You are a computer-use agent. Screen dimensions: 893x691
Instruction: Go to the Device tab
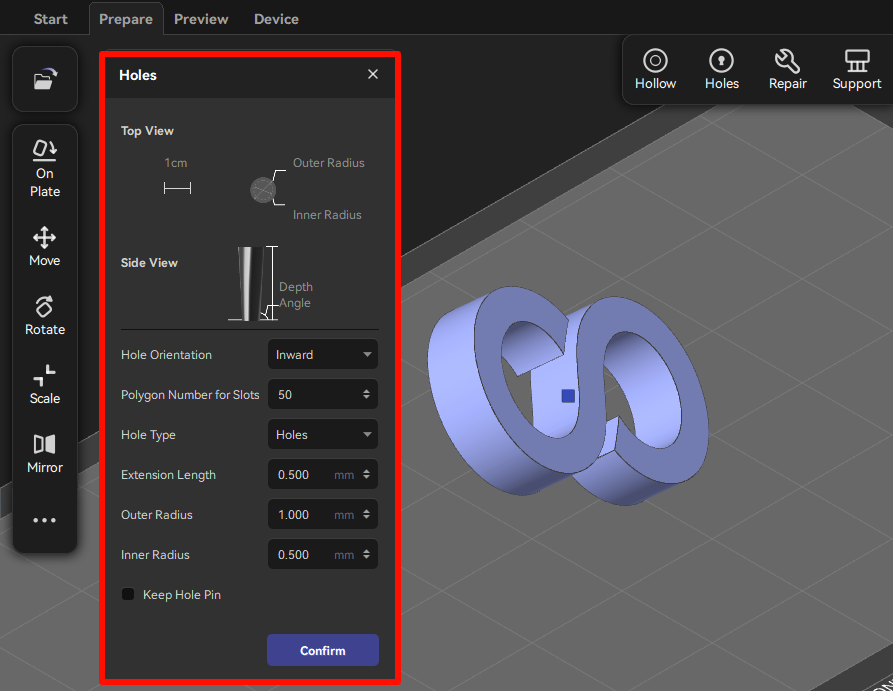(x=276, y=19)
